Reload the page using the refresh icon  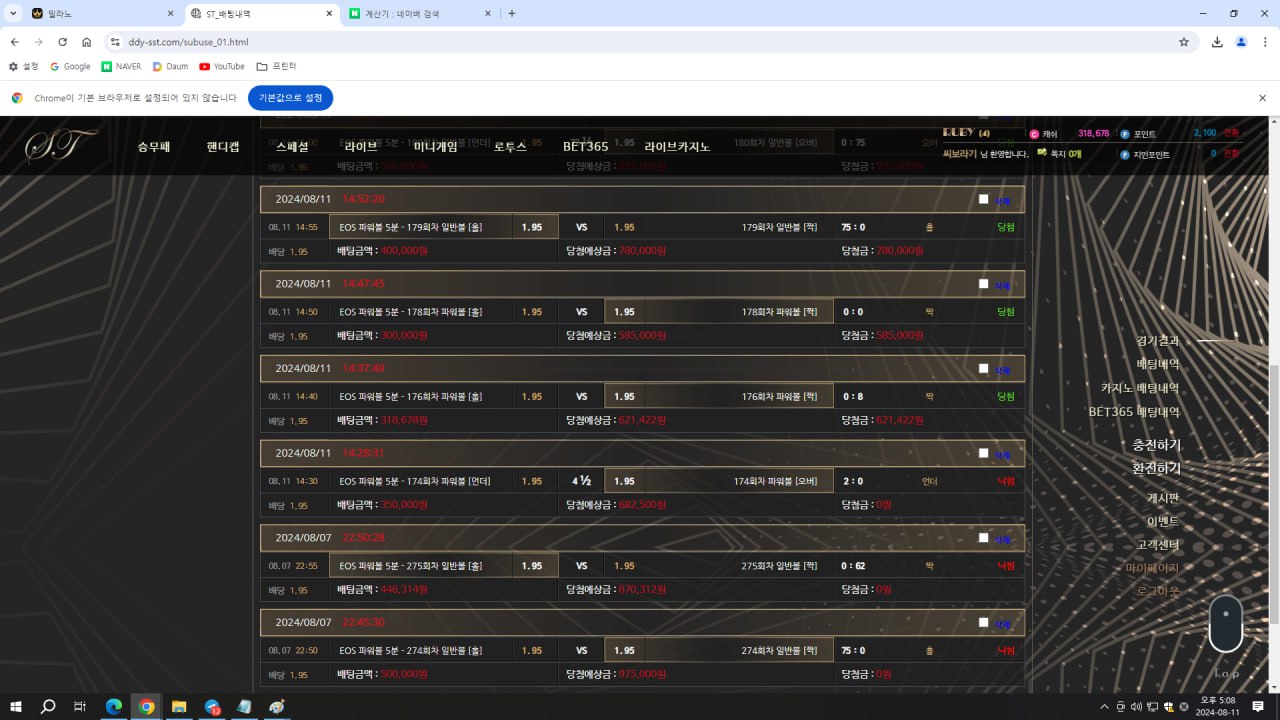pyautogui.click(x=62, y=42)
